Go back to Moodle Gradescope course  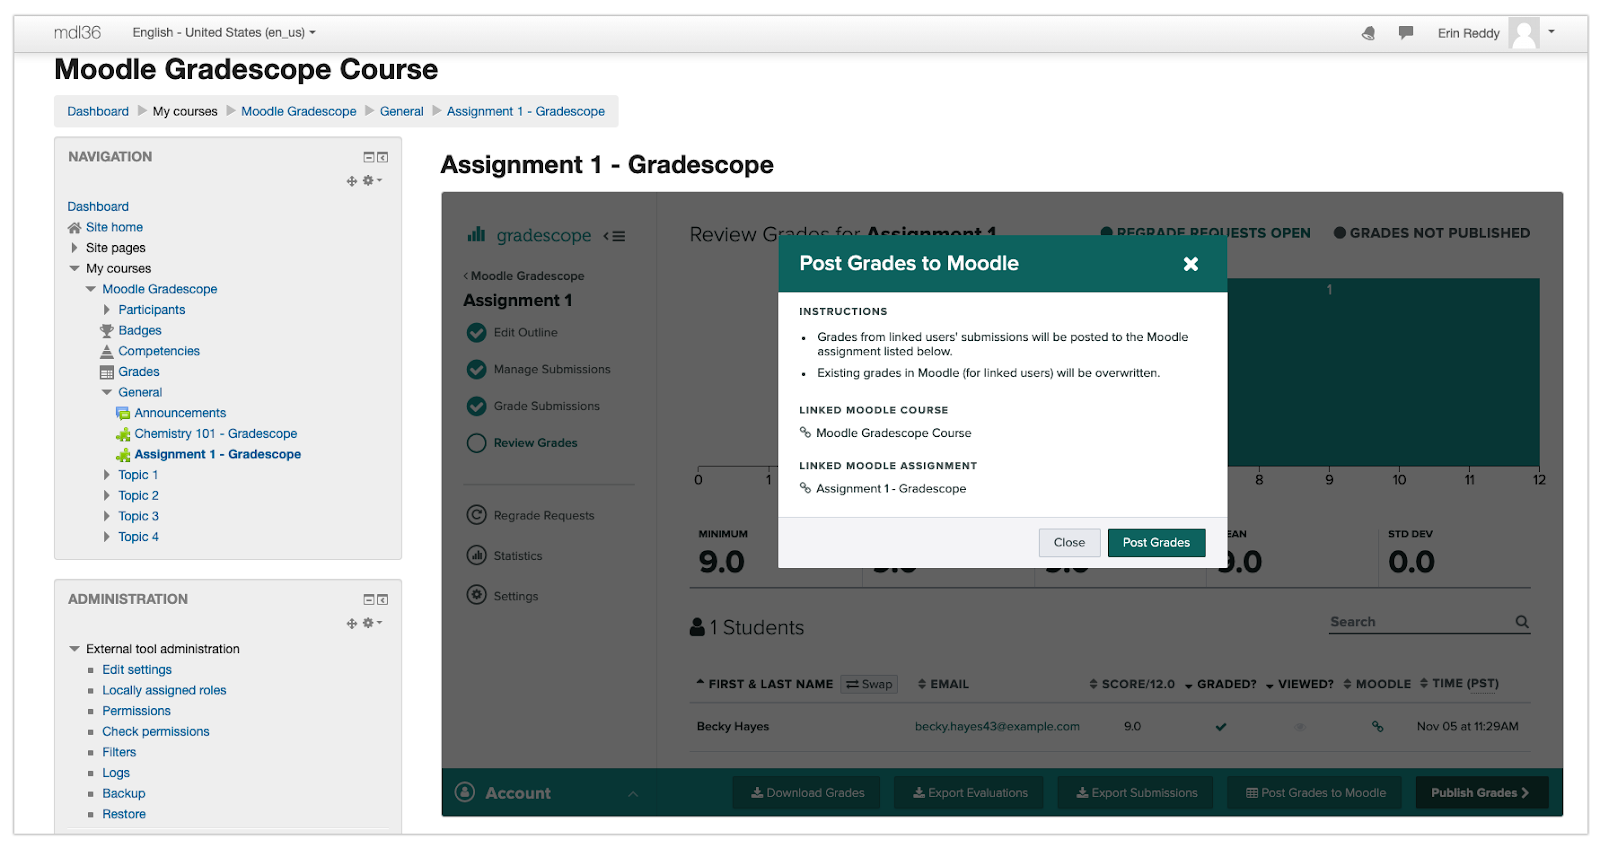(x=524, y=276)
